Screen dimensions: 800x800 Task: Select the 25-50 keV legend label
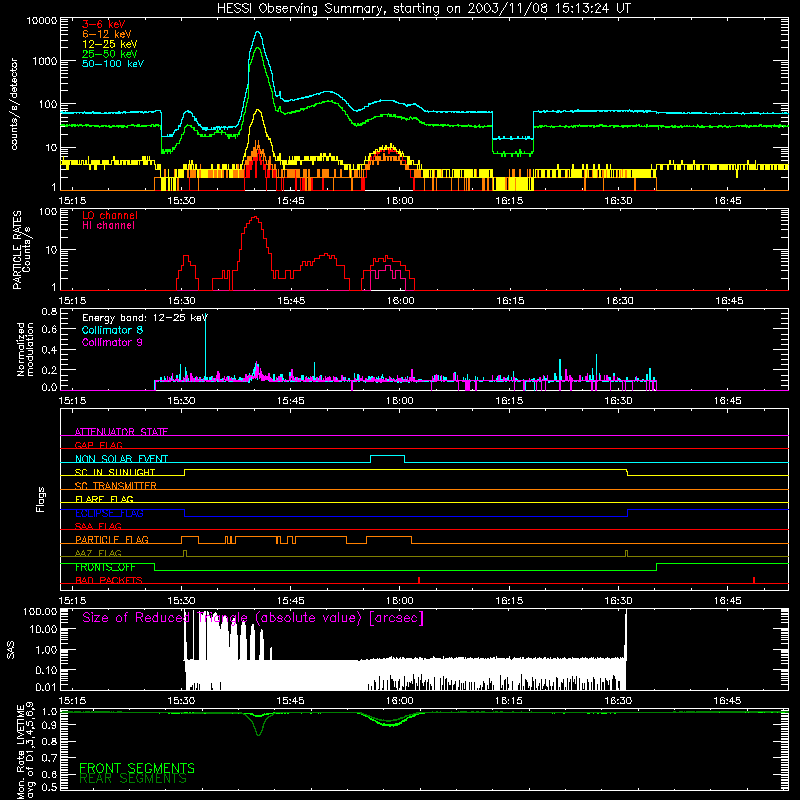tap(109, 54)
